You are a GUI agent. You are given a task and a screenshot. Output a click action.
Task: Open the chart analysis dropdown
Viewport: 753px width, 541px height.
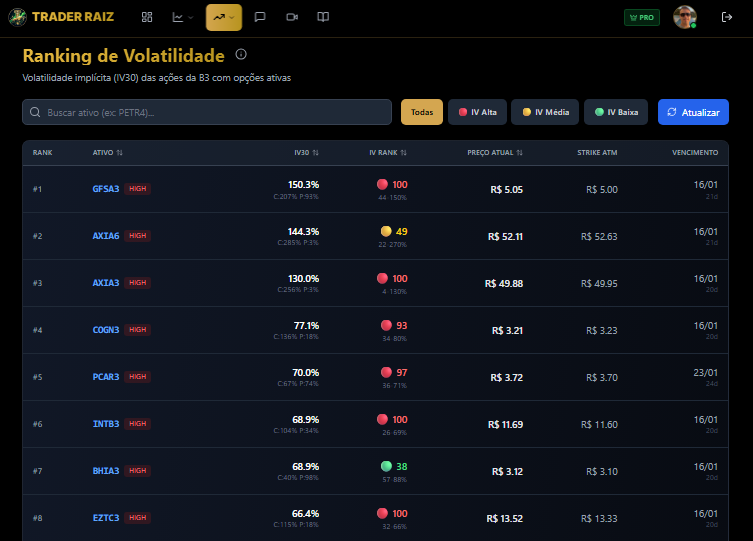coord(182,17)
